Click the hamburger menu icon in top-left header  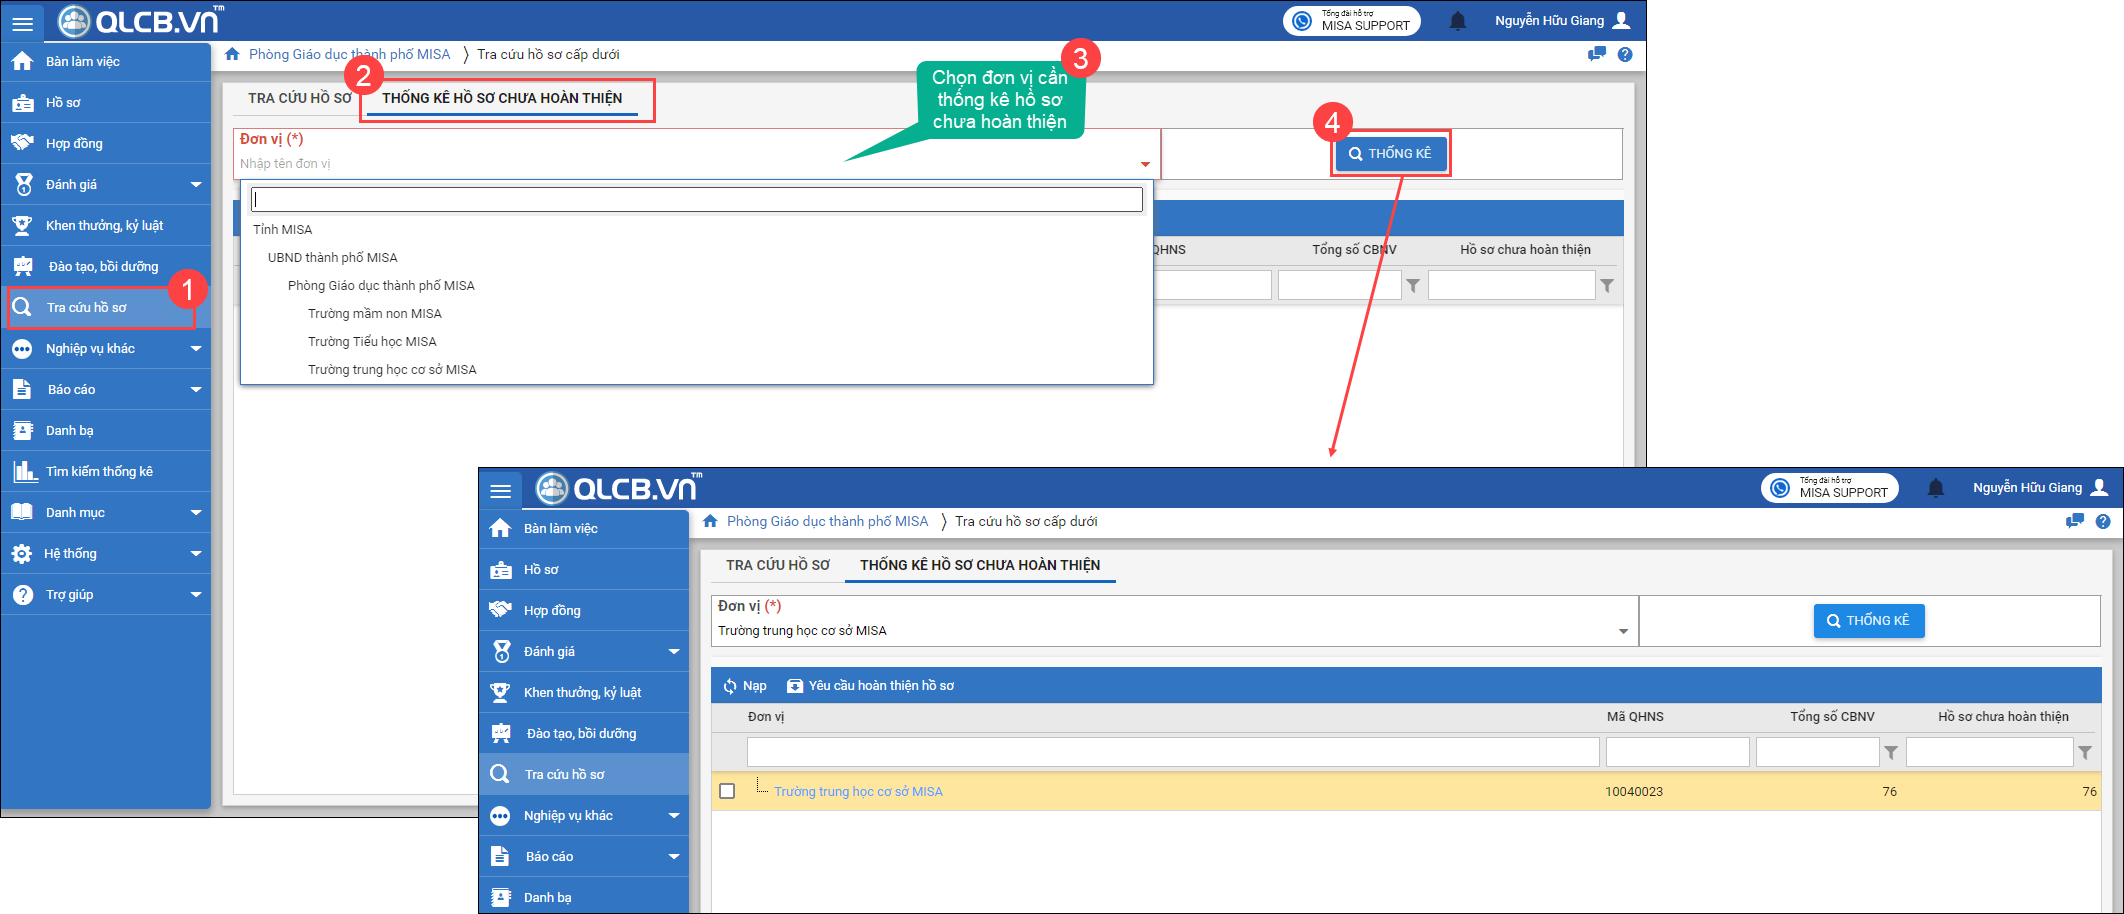22,22
